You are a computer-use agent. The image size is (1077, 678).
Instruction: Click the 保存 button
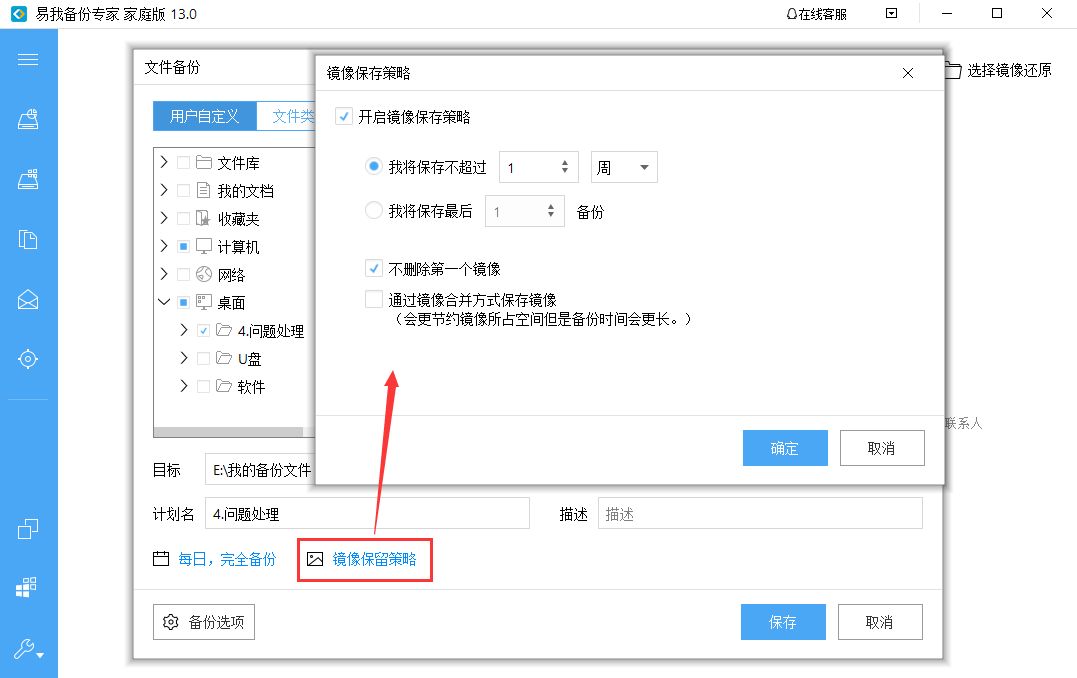click(x=783, y=622)
